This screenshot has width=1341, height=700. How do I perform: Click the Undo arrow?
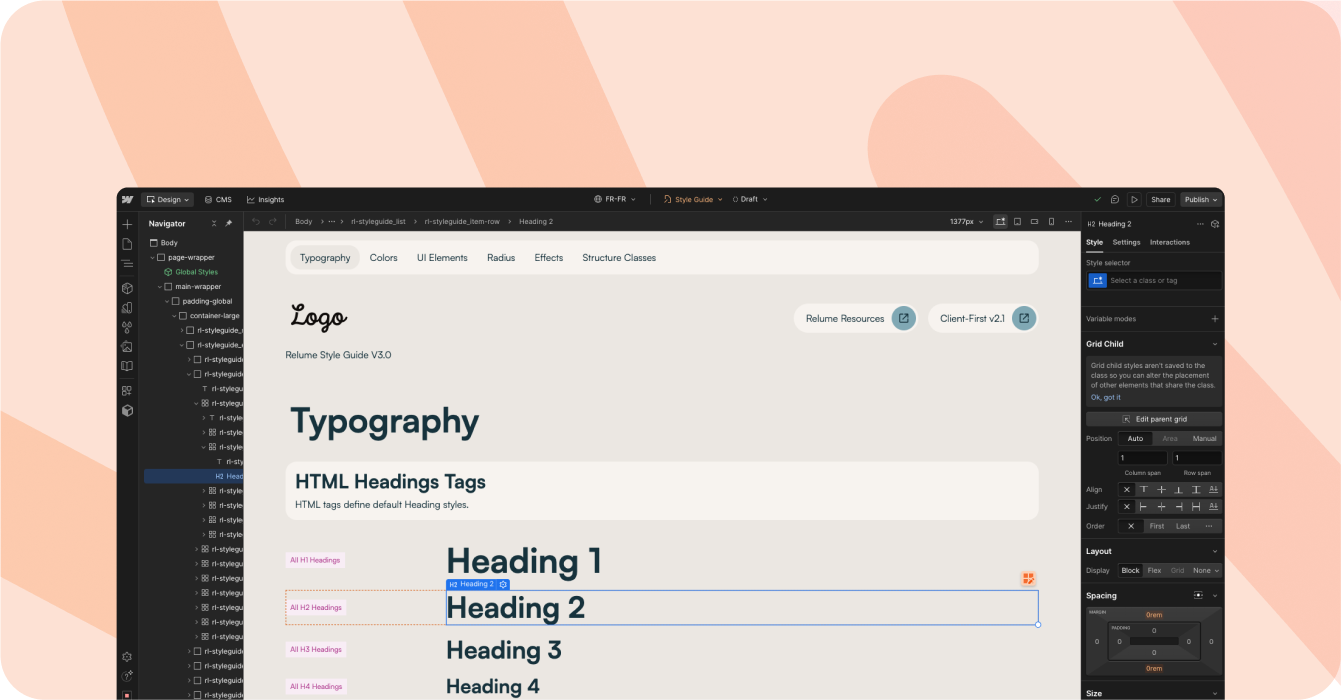point(256,222)
